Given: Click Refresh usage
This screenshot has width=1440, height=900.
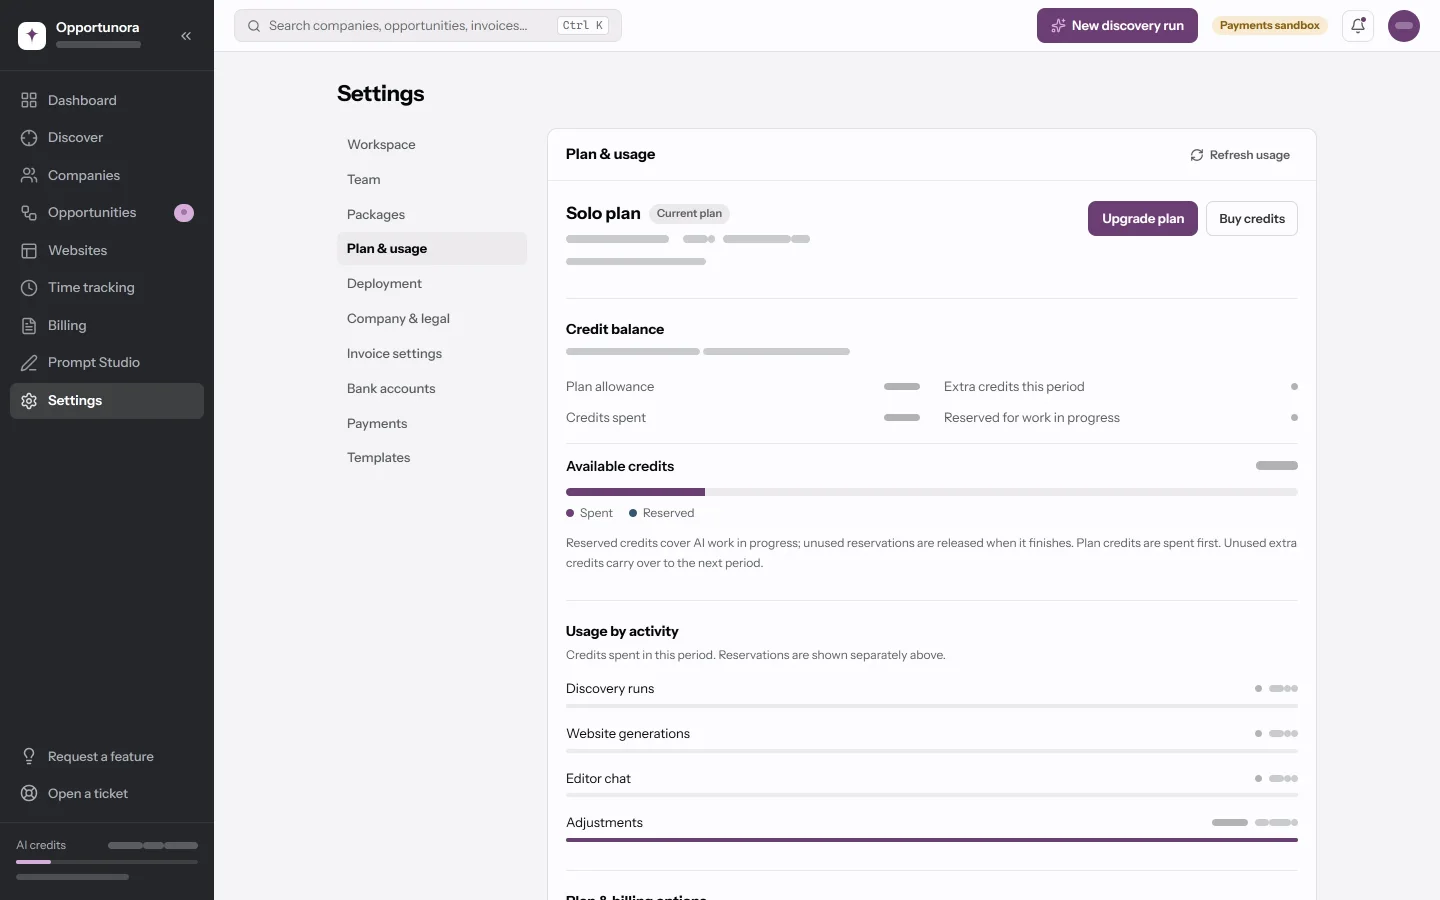Looking at the screenshot, I should pyautogui.click(x=1240, y=155).
